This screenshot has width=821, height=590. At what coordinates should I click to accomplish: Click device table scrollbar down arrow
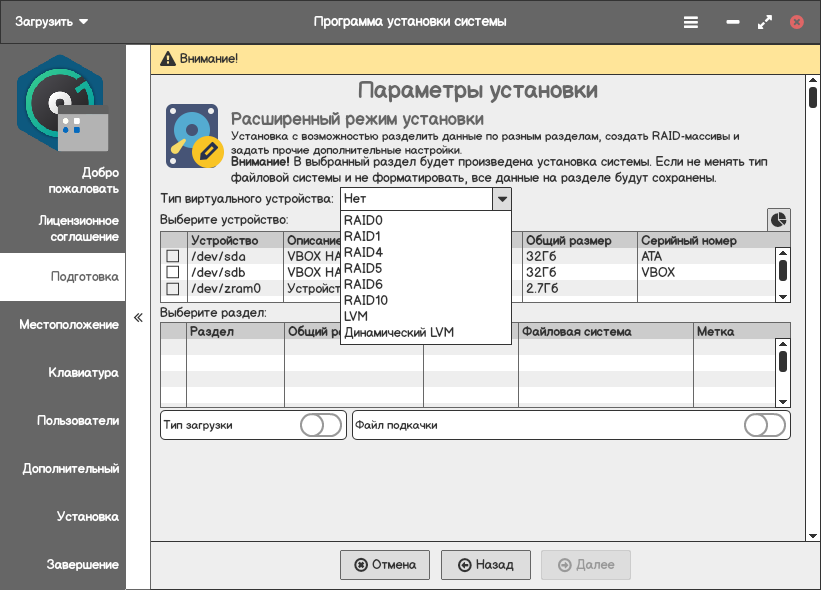click(783, 297)
